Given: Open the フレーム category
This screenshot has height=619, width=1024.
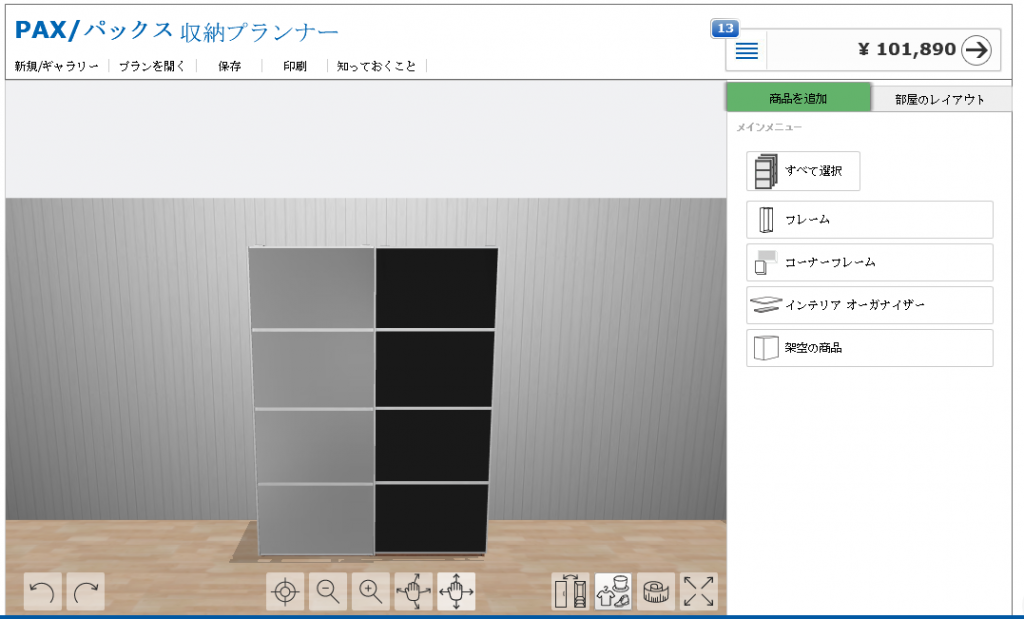Looking at the screenshot, I should [870, 219].
